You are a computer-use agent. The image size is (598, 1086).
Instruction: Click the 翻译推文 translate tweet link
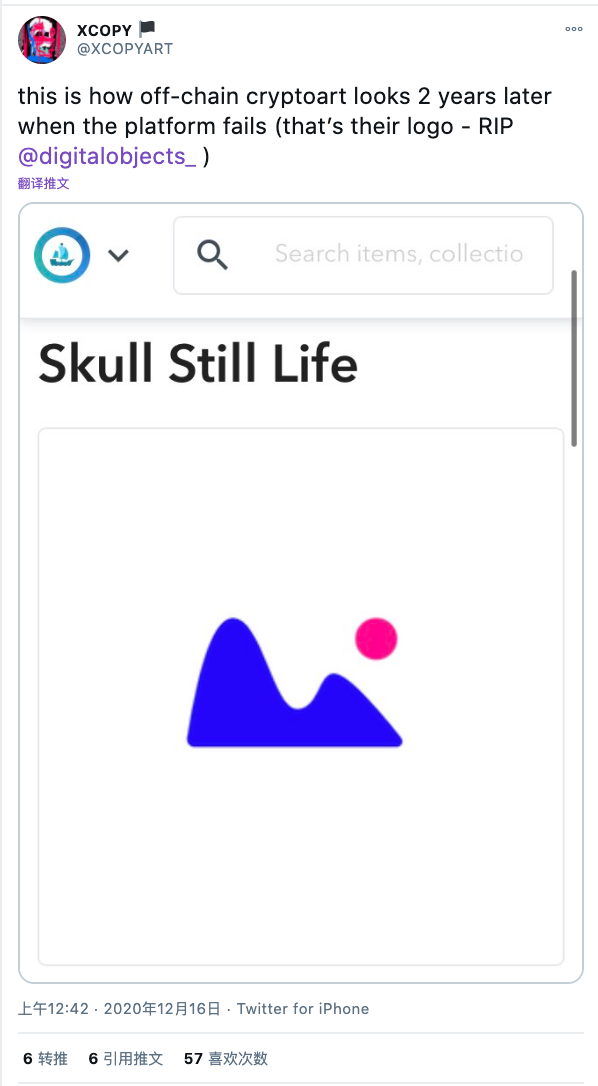[x=44, y=184]
